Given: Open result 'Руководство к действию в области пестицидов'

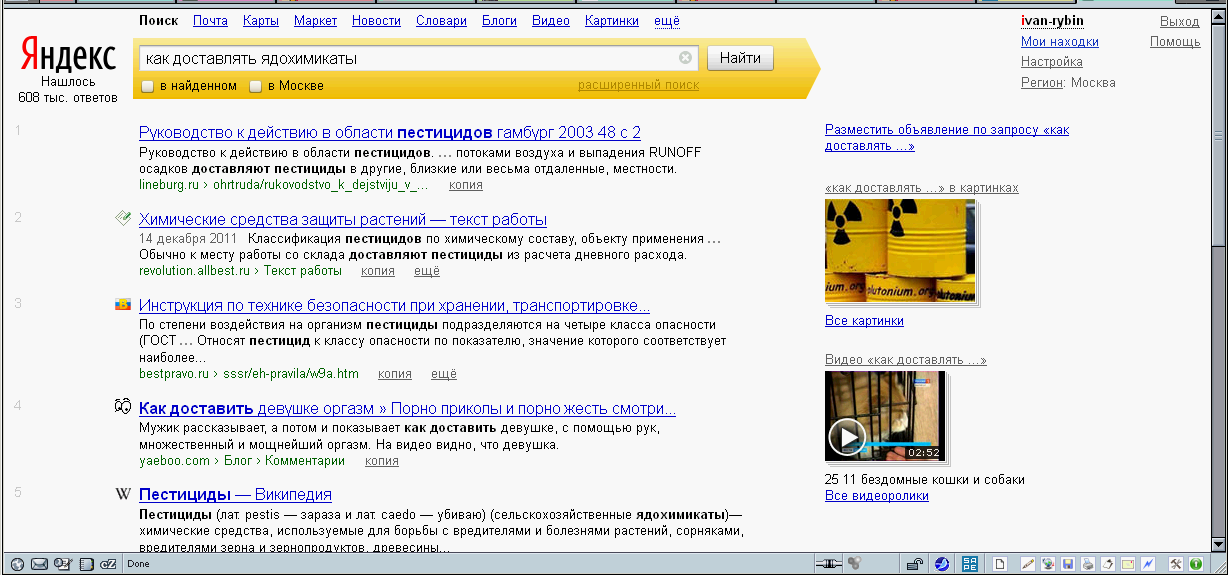Looking at the screenshot, I should click(390, 132).
